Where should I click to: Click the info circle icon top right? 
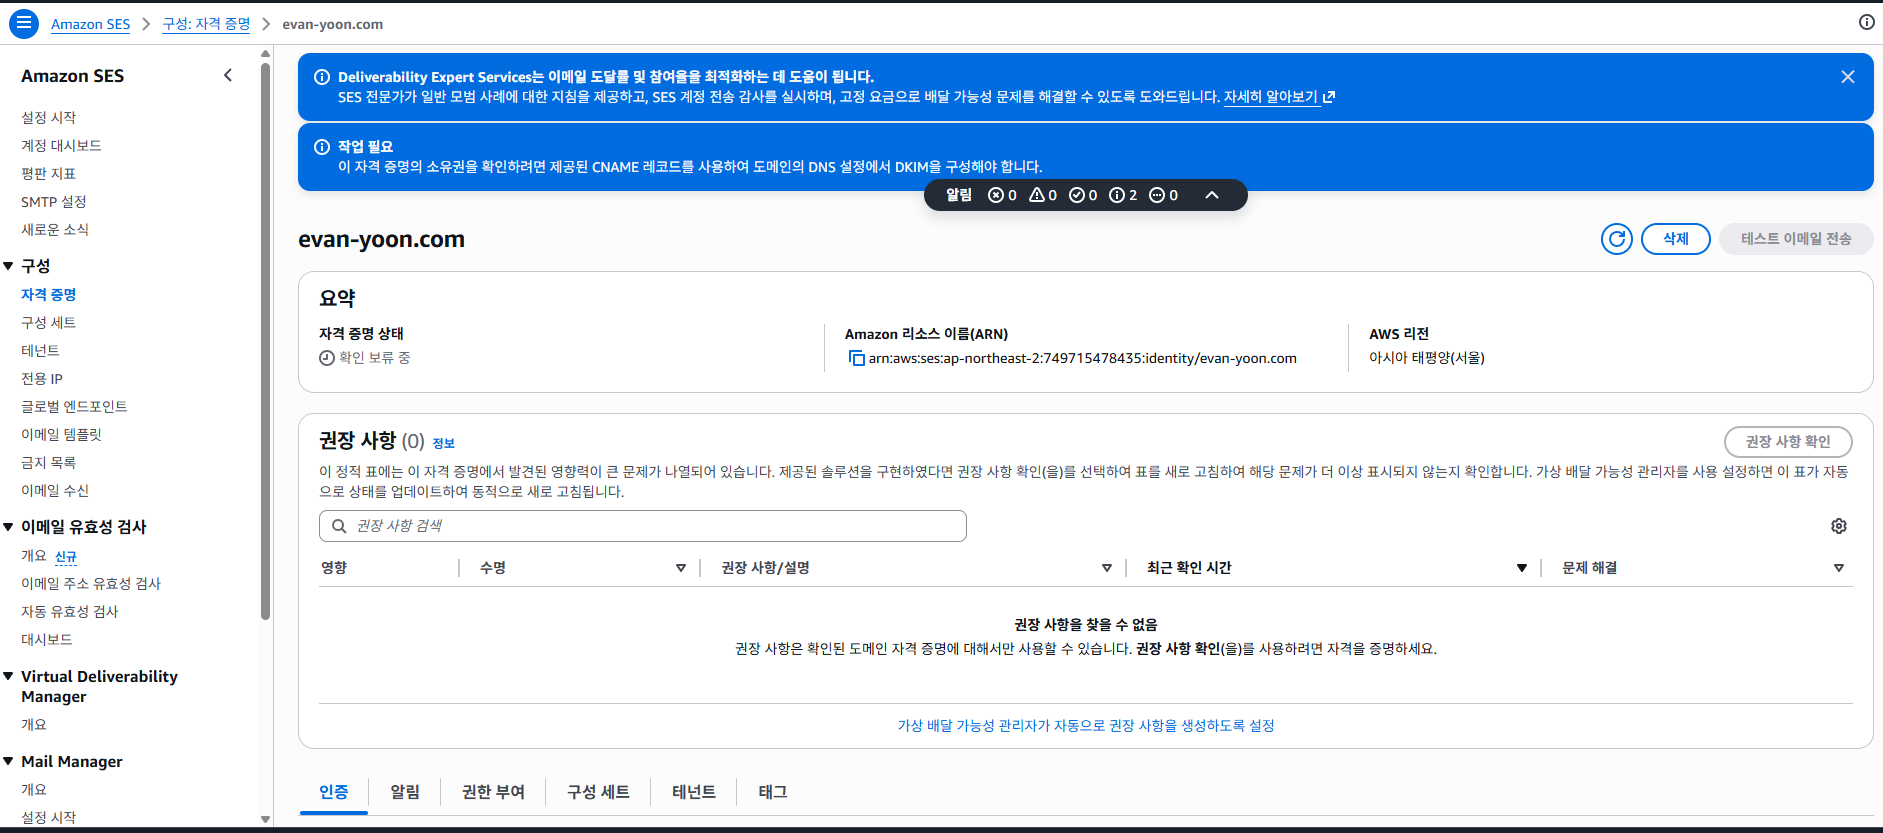[x=1866, y=22]
